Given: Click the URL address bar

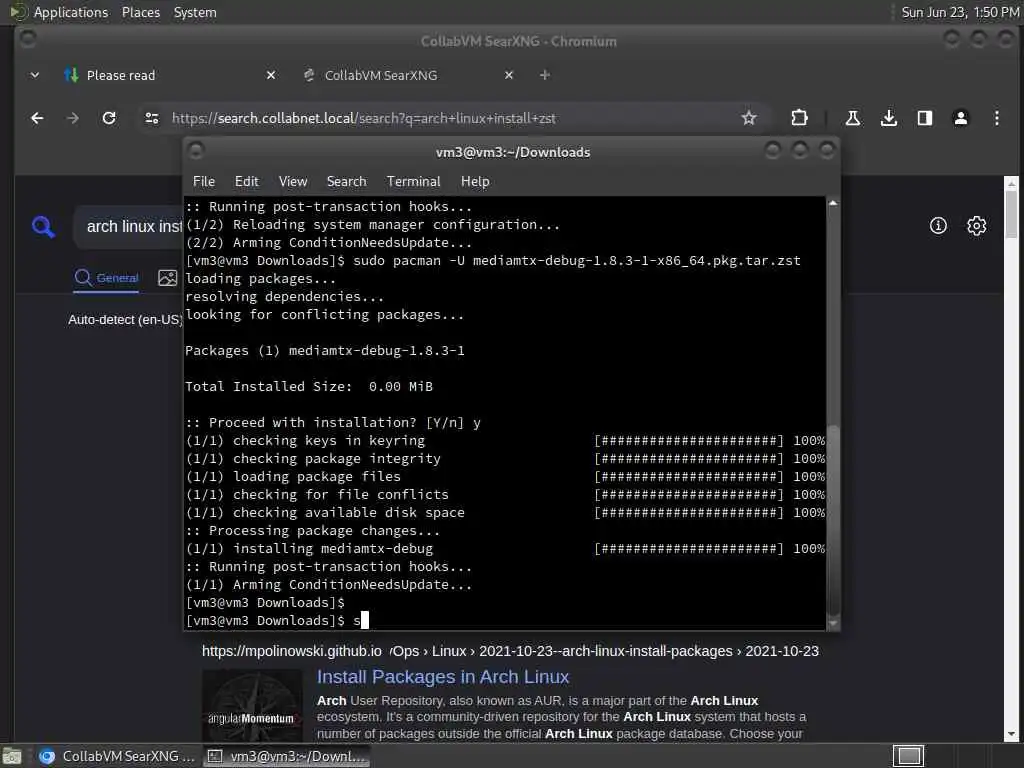Looking at the screenshot, I should point(451,118).
